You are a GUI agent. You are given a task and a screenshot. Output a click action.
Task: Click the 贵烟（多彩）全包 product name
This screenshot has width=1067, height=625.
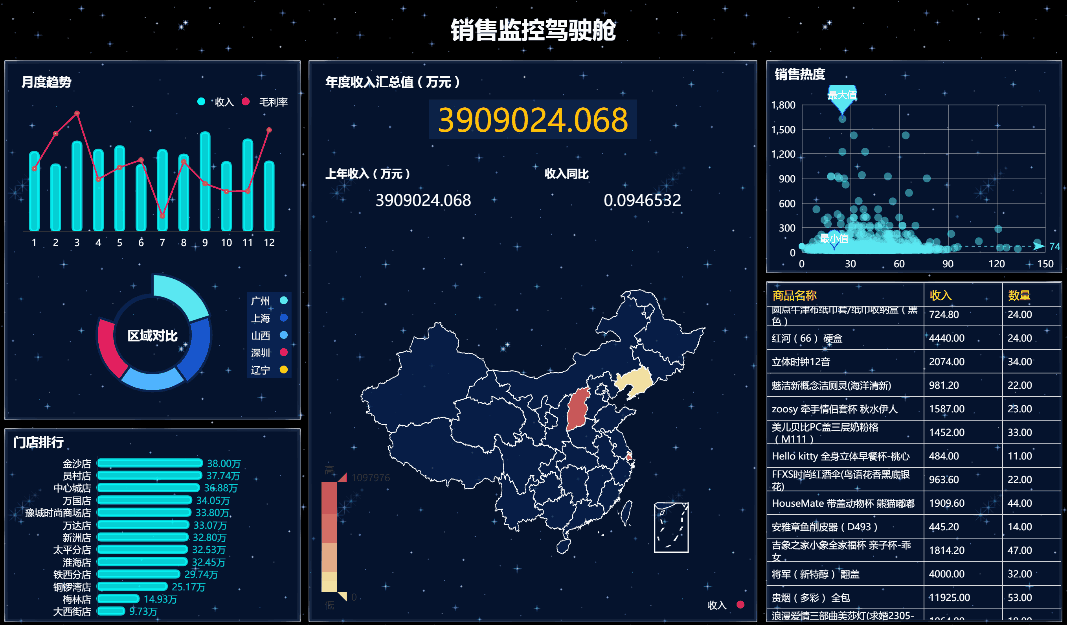[x=810, y=598]
